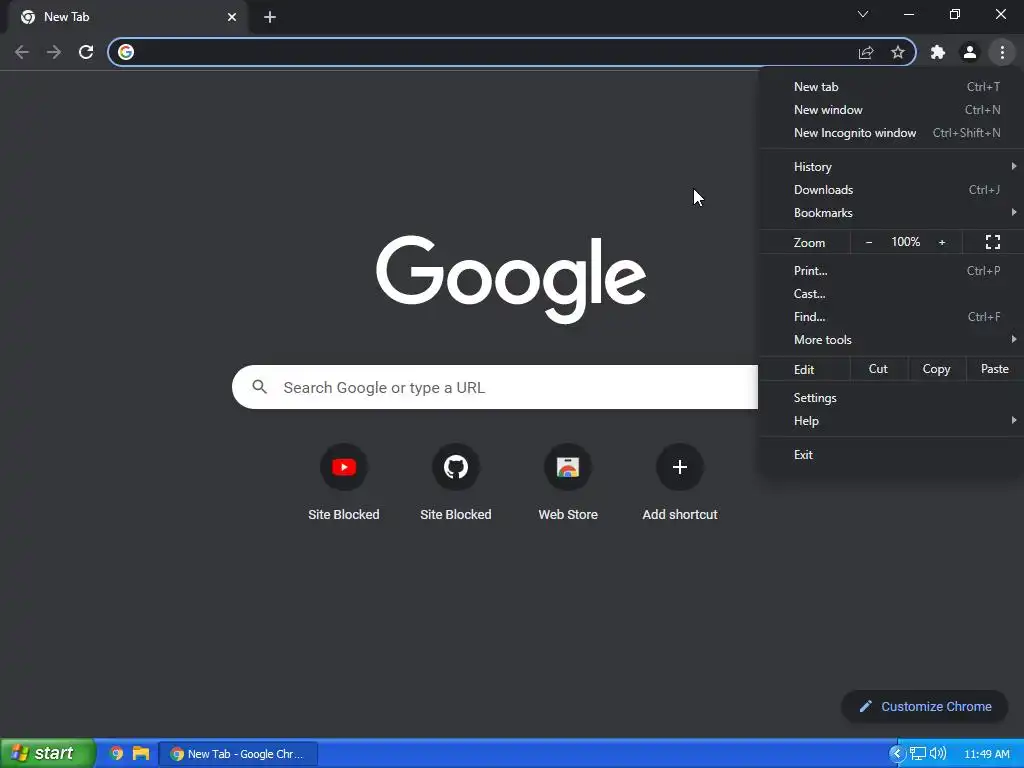
Task: Select New window menu item
Action: pyautogui.click(x=891, y=110)
